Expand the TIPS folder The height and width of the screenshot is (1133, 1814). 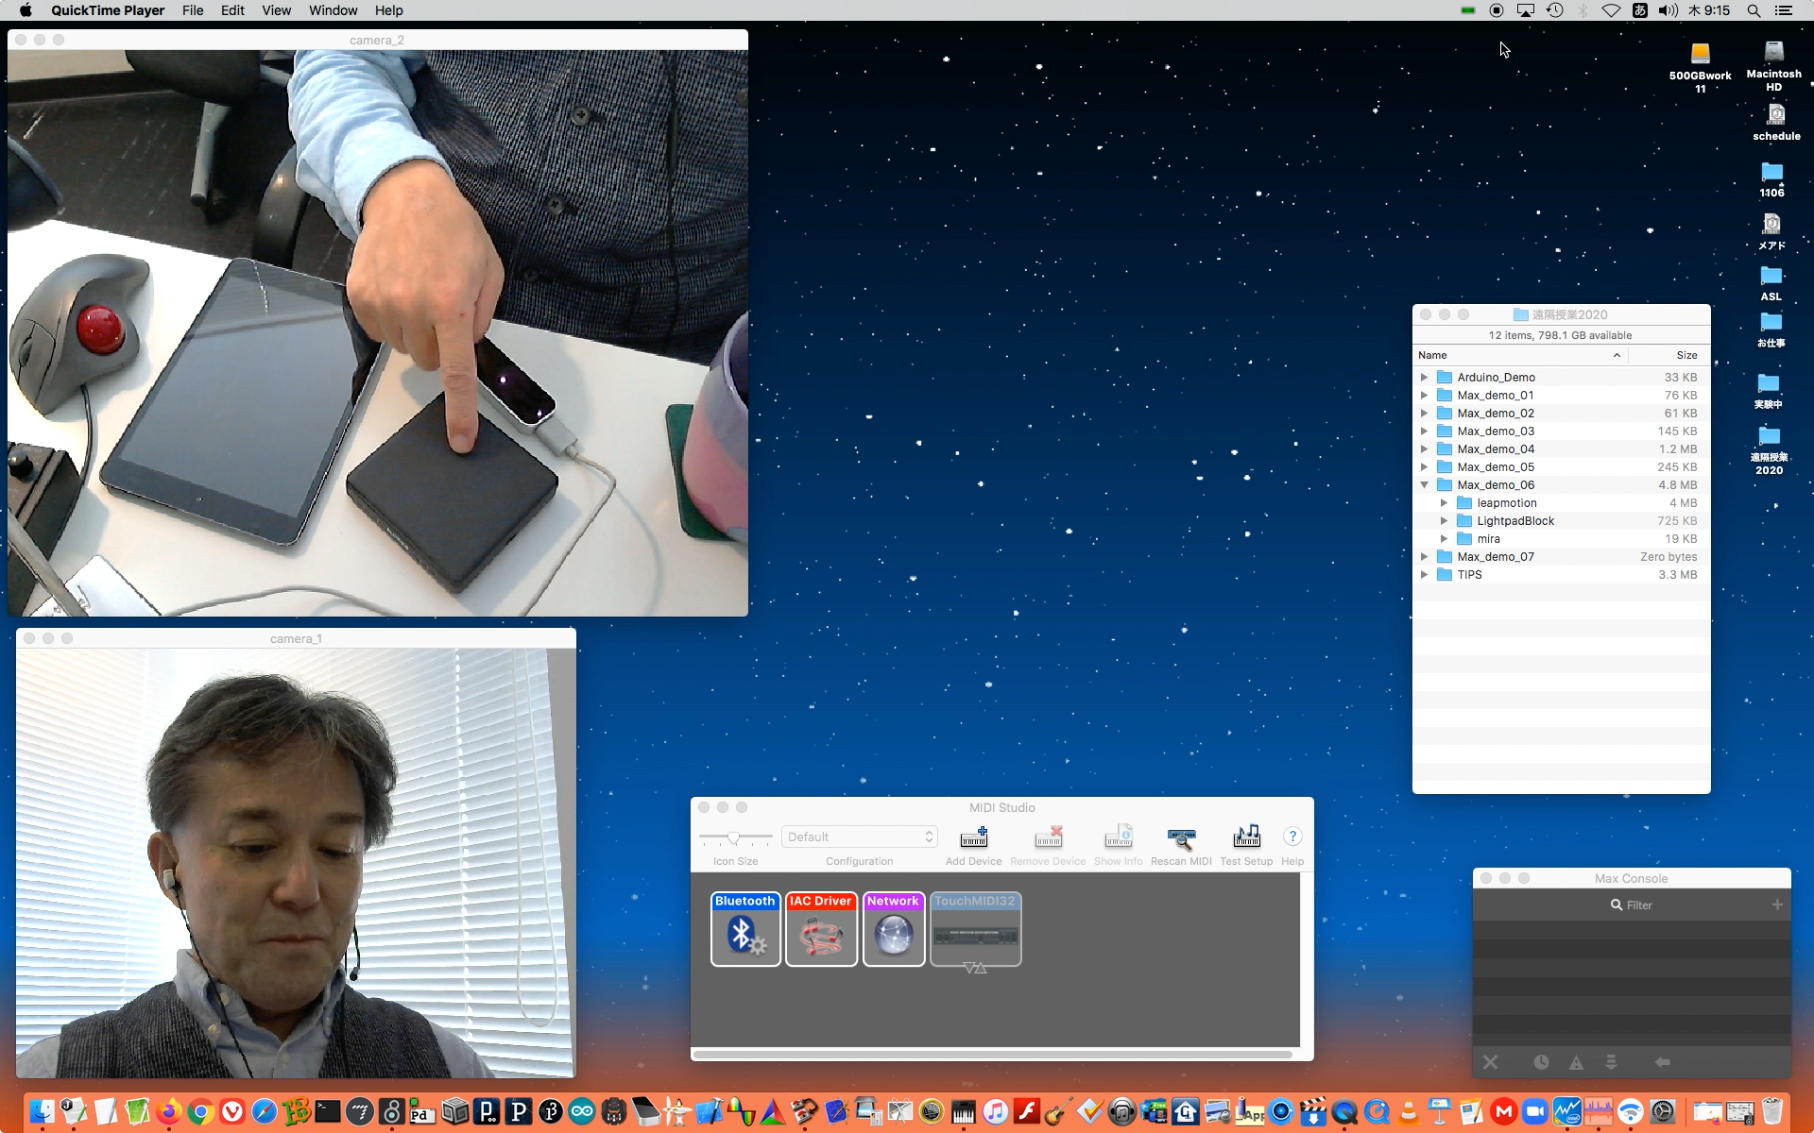(x=1424, y=575)
